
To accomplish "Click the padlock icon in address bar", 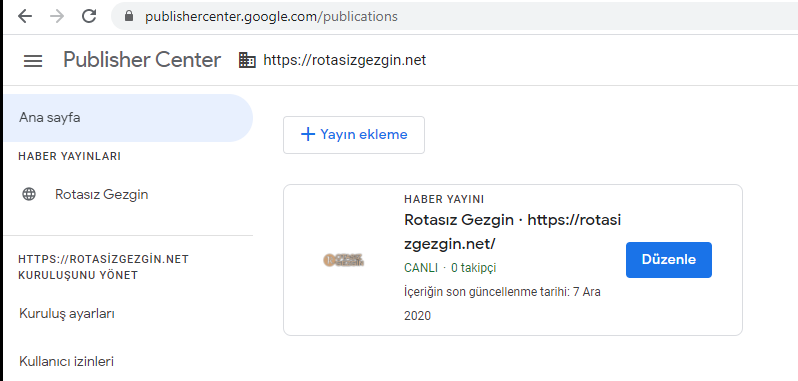I will point(129,16).
